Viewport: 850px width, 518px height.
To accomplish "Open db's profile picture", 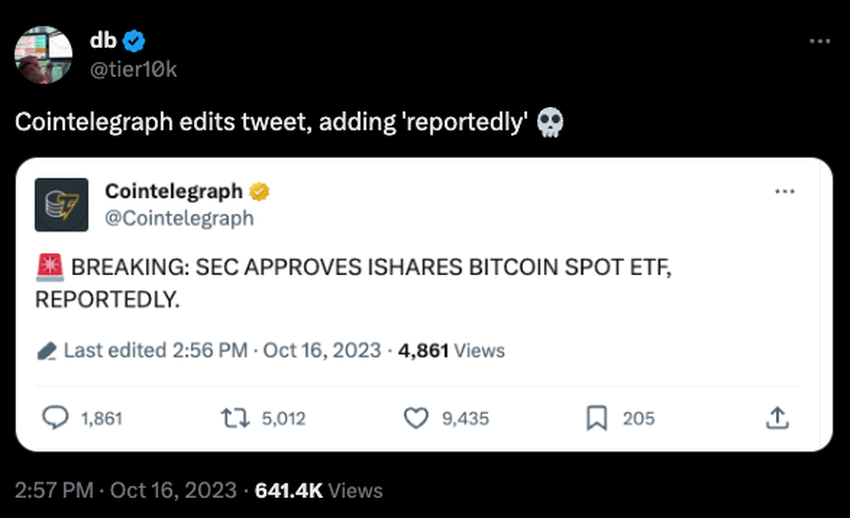I will point(43,53).
